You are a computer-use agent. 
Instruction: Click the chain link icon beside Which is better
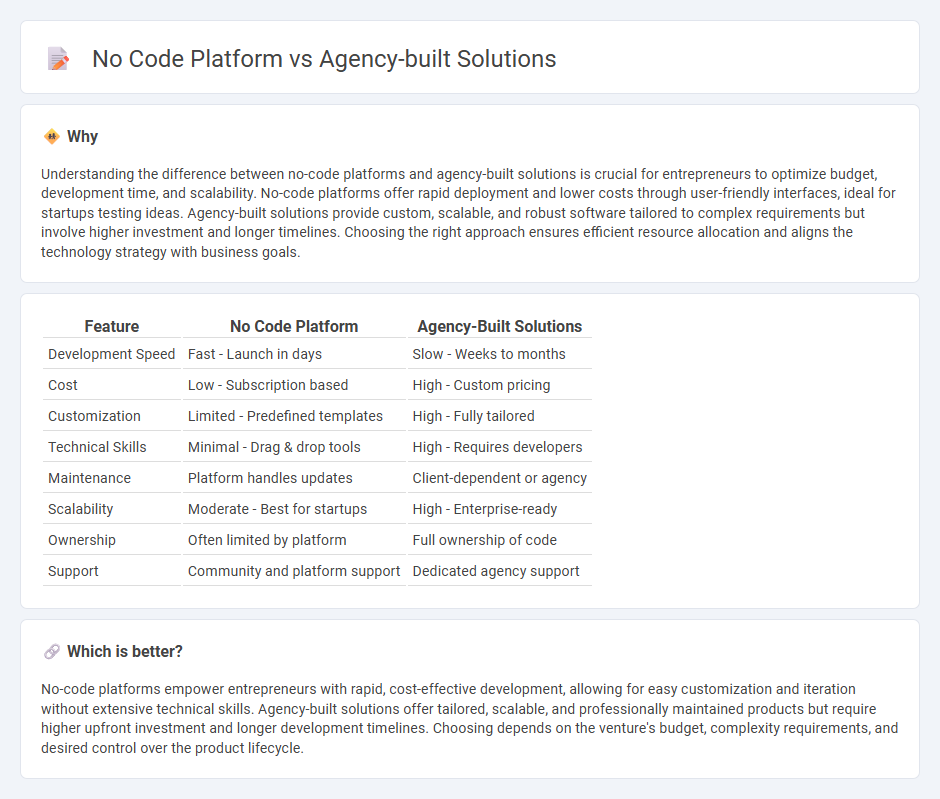pos(52,652)
